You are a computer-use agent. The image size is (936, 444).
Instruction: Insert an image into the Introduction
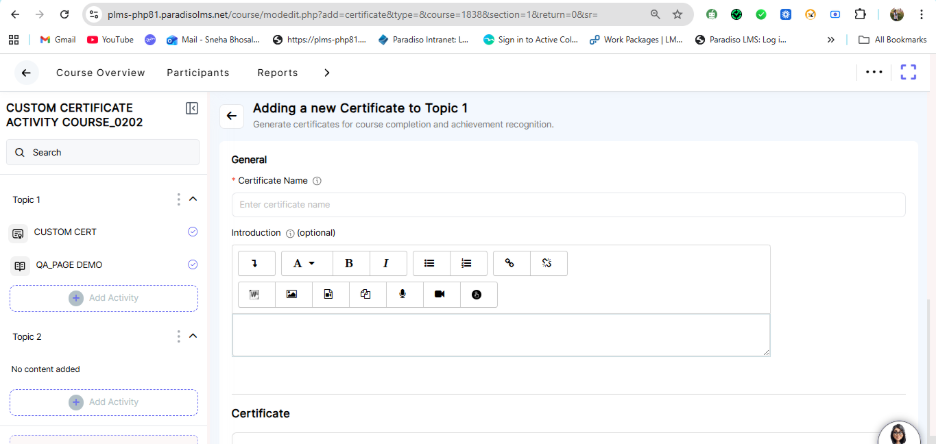[x=292, y=295]
